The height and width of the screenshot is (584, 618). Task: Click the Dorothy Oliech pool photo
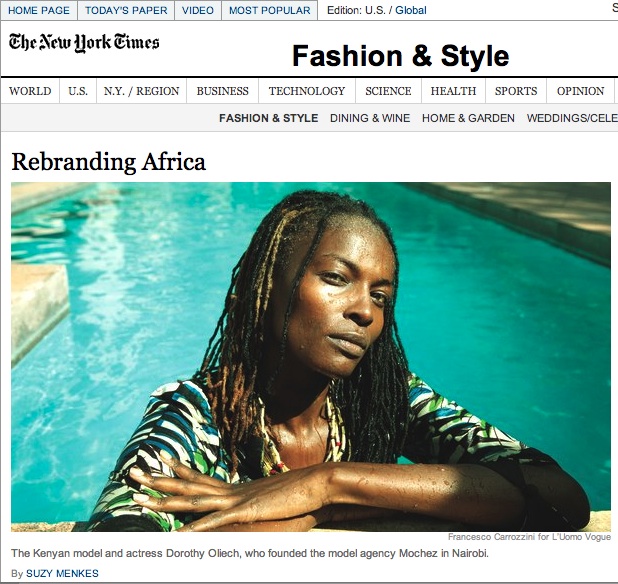[311, 357]
